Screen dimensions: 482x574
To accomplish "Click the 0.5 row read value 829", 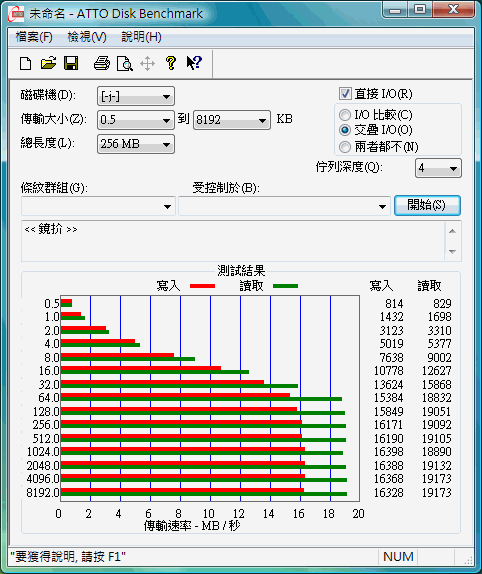I will [x=442, y=304].
